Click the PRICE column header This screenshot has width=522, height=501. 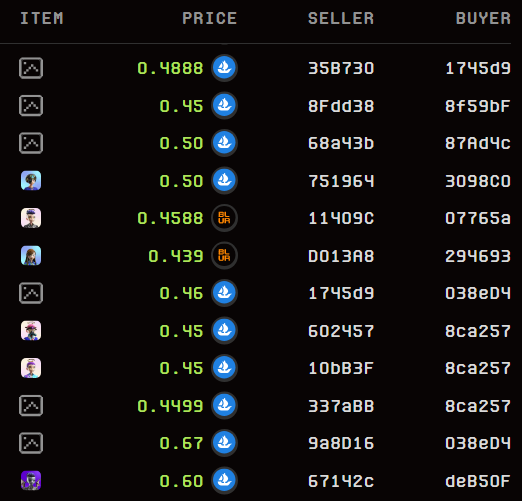(x=209, y=18)
